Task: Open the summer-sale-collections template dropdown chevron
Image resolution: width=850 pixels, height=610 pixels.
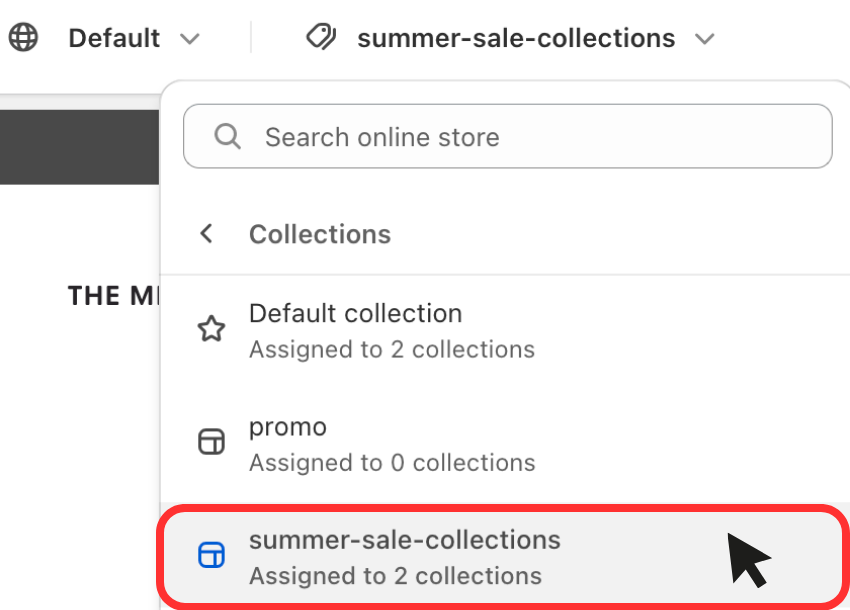Action: tap(705, 39)
